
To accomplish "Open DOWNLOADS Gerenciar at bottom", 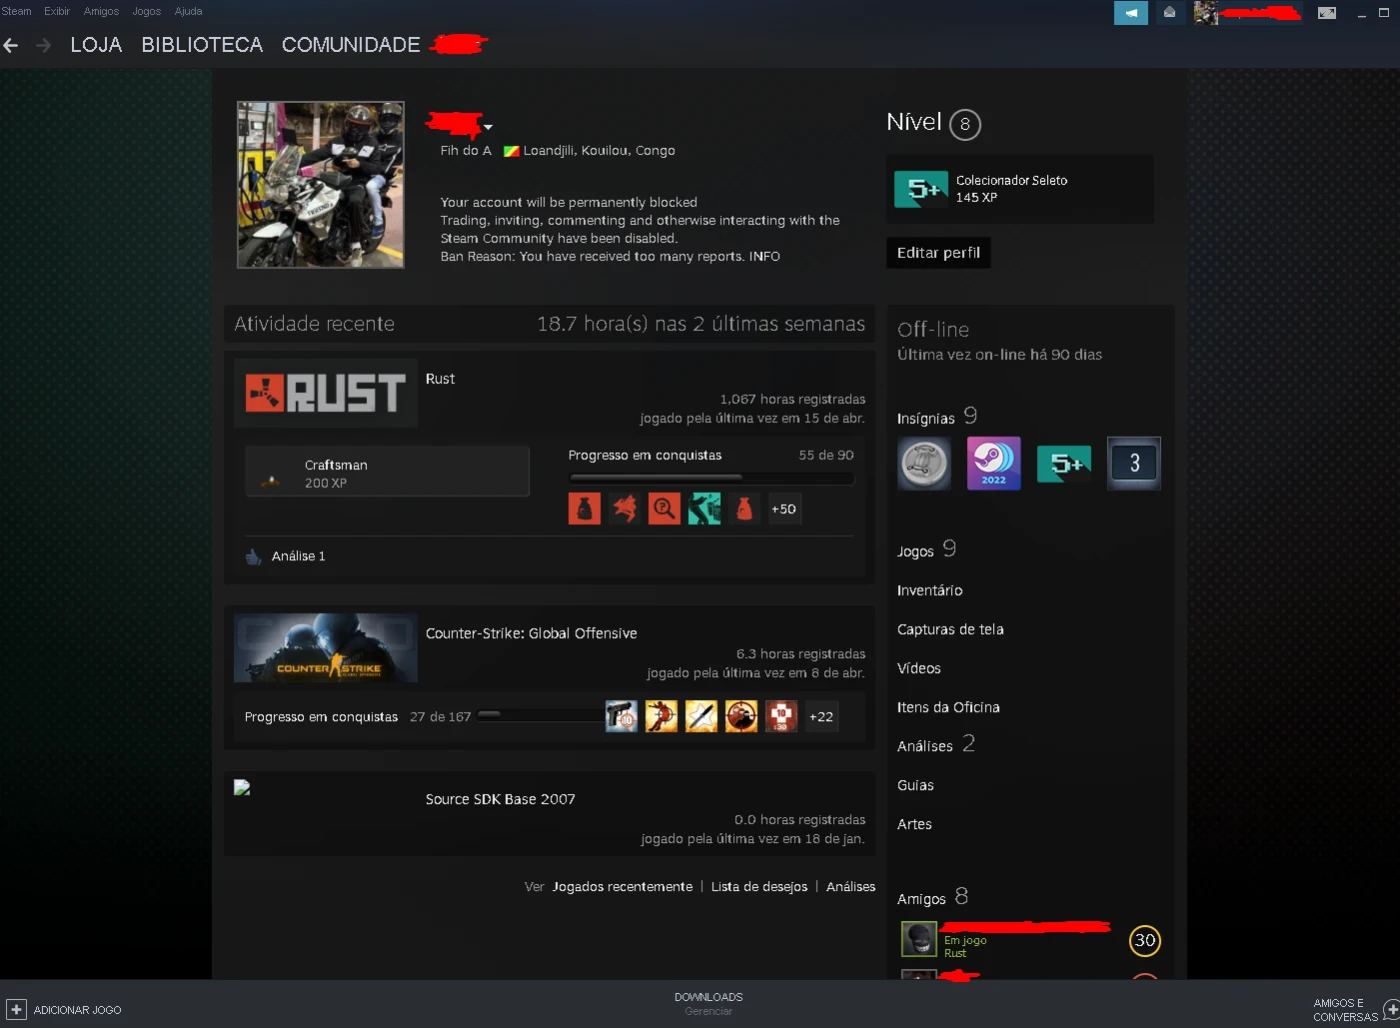I will 708,1004.
